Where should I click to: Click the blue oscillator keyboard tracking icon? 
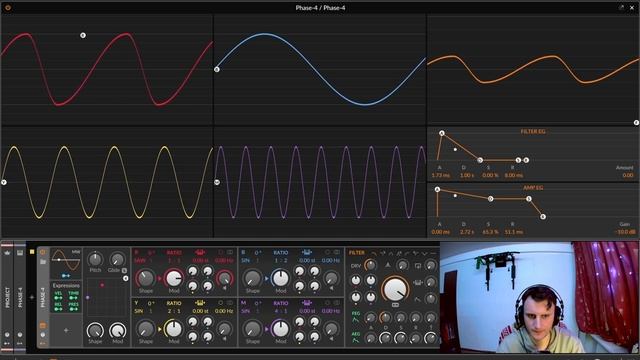coord(307,252)
